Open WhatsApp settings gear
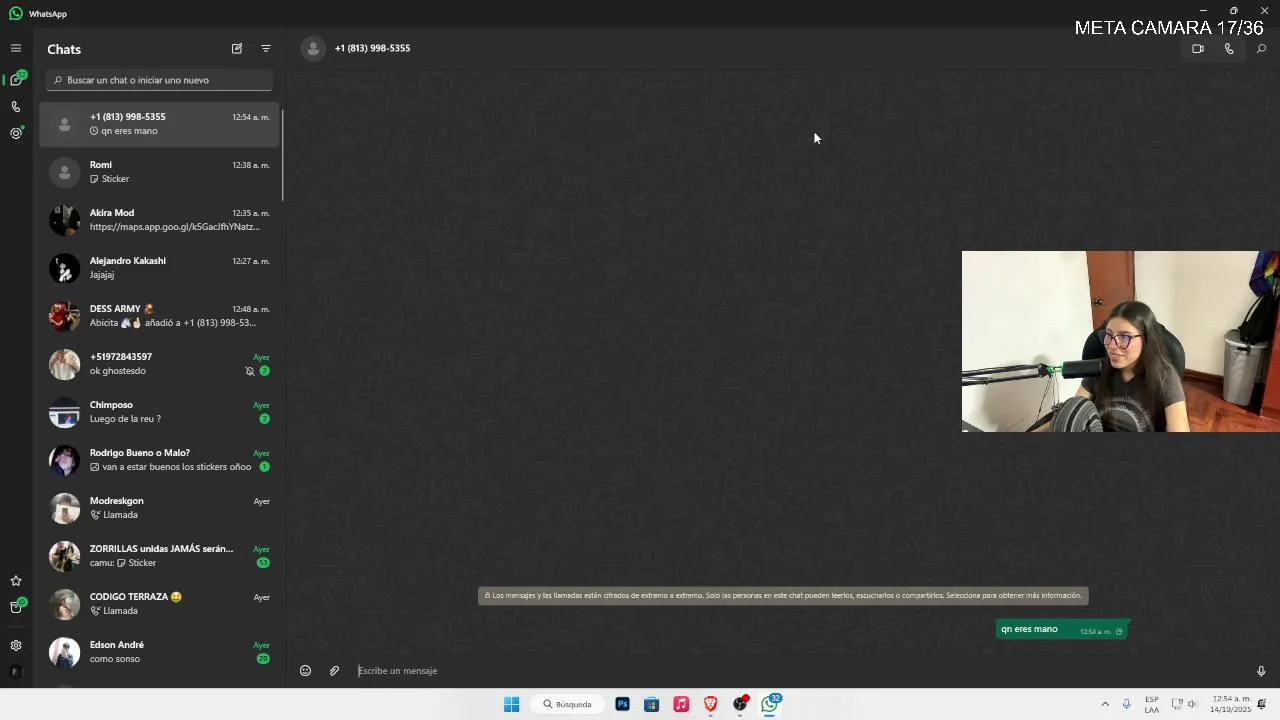 click(16, 646)
